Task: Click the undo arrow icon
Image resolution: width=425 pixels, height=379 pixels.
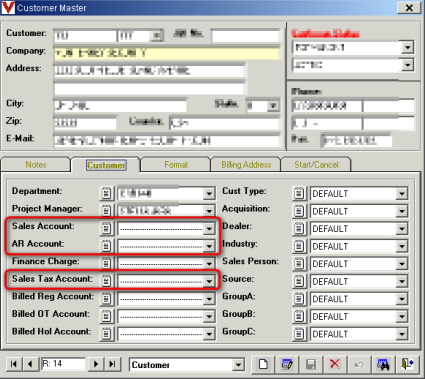Action: [x=359, y=364]
